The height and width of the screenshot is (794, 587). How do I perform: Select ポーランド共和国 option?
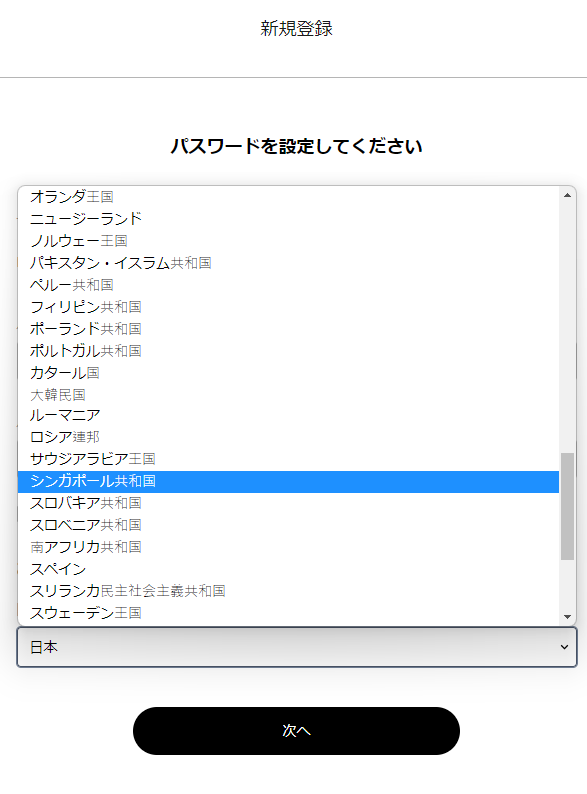[x=288, y=329]
